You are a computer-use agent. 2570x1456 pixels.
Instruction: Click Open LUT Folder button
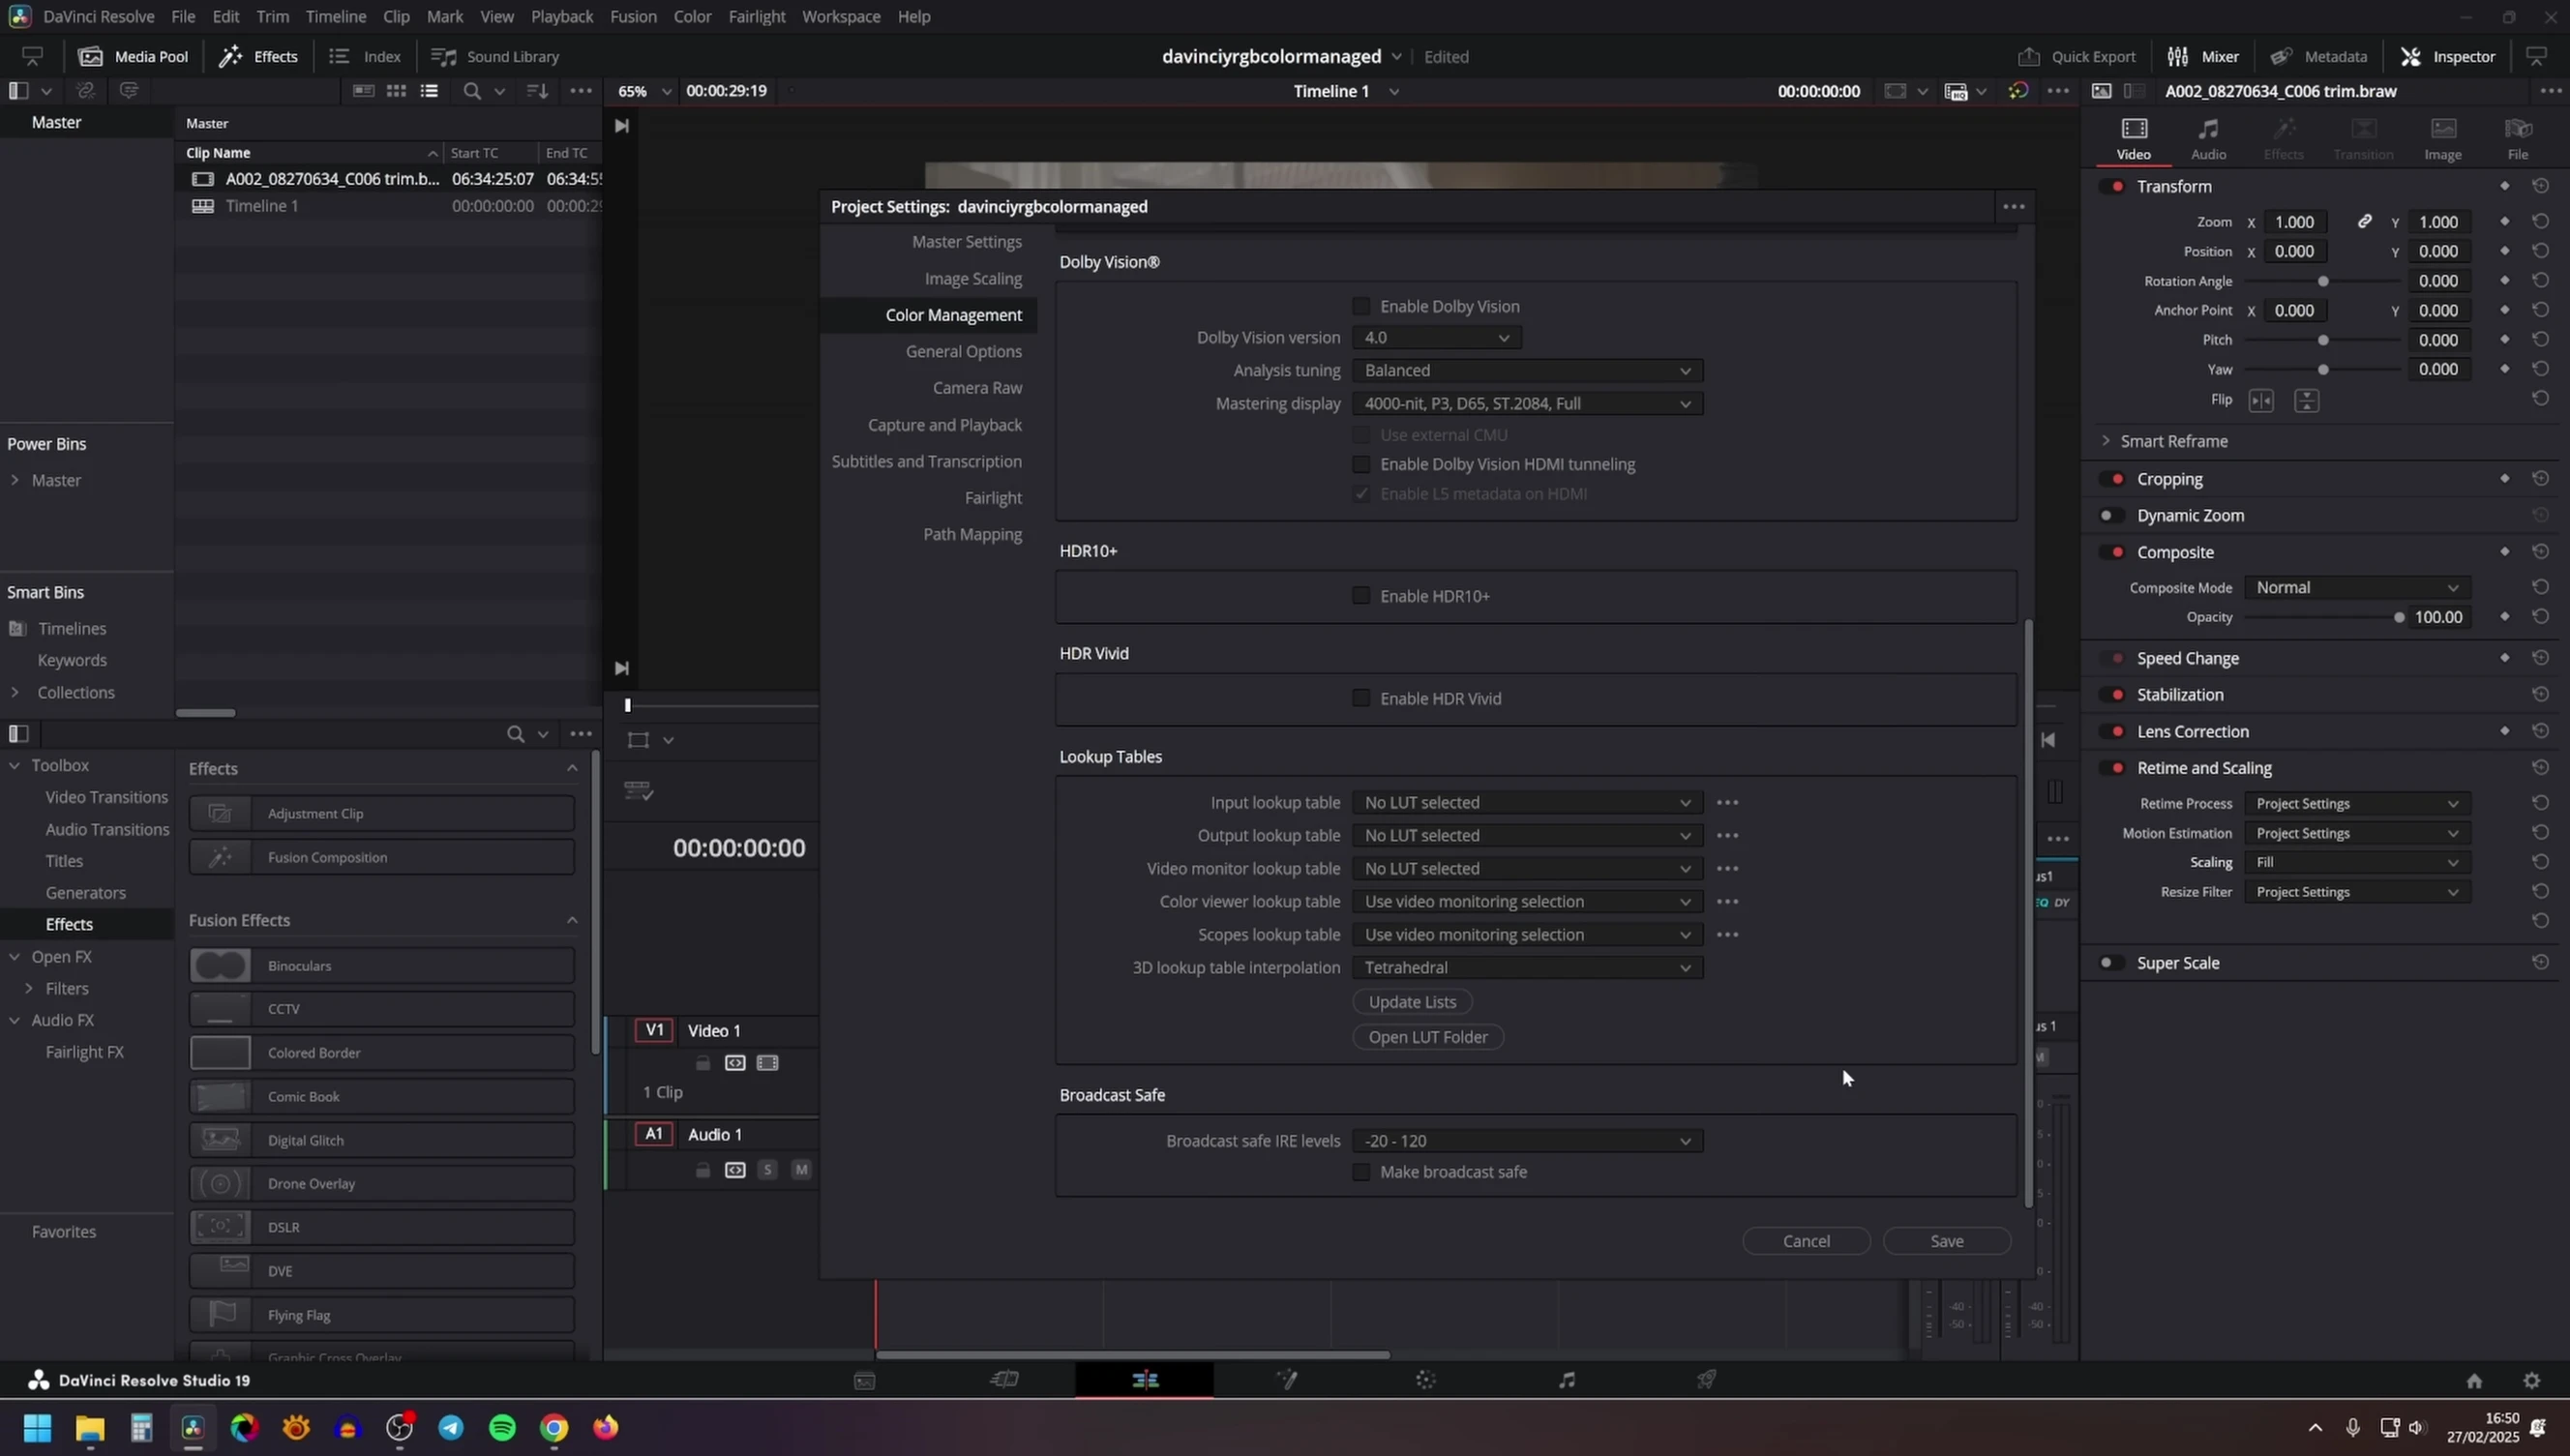click(1428, 1037)
